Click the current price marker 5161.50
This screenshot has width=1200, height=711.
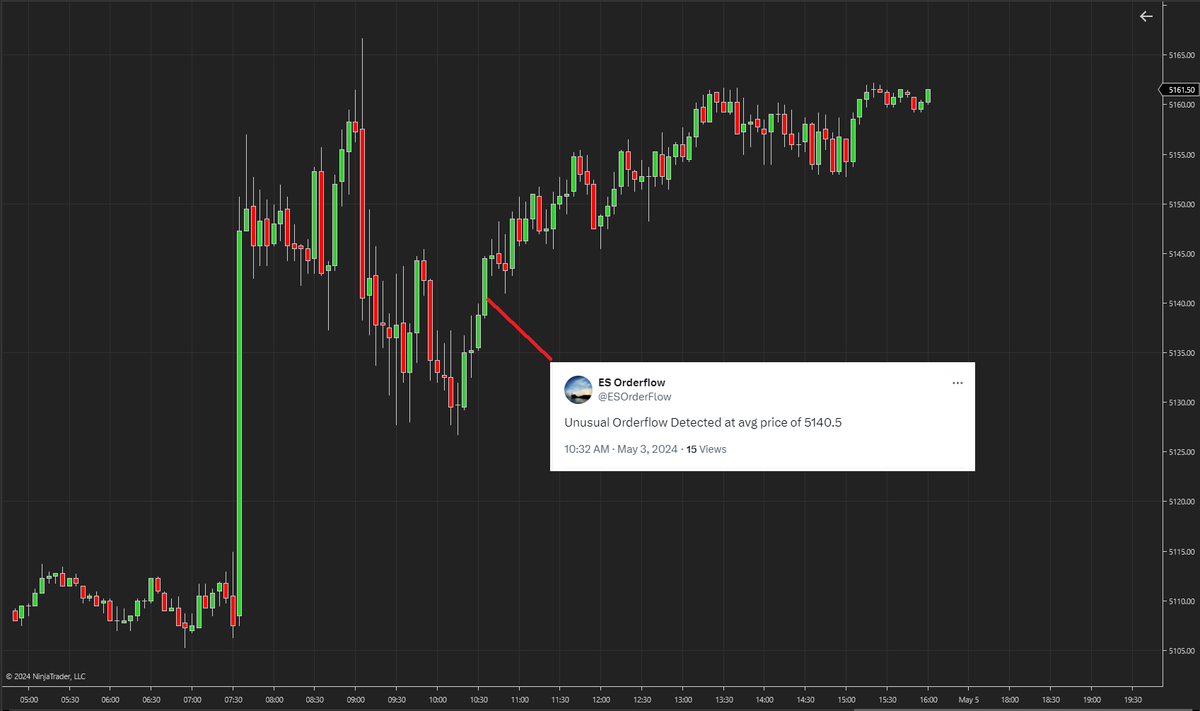pos(1182,90)
